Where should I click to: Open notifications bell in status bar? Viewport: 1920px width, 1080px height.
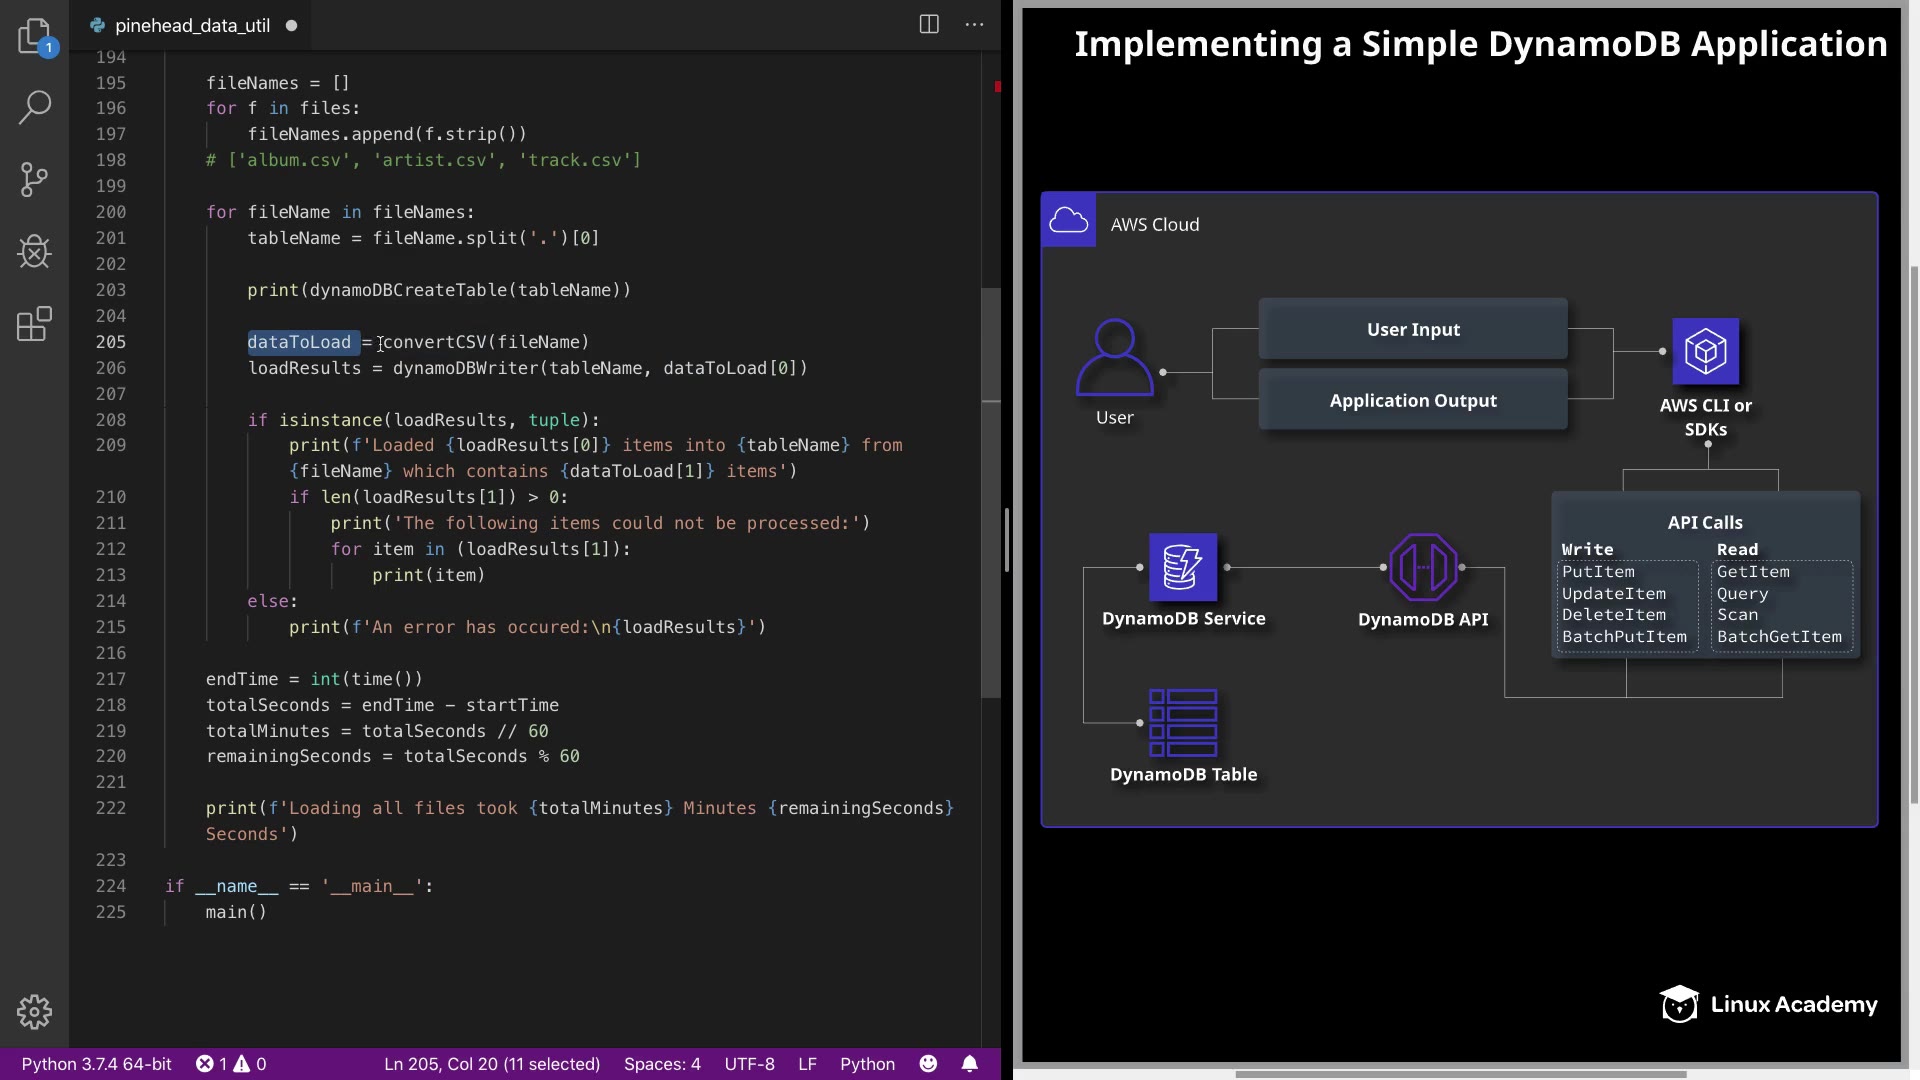[969, 1064]
